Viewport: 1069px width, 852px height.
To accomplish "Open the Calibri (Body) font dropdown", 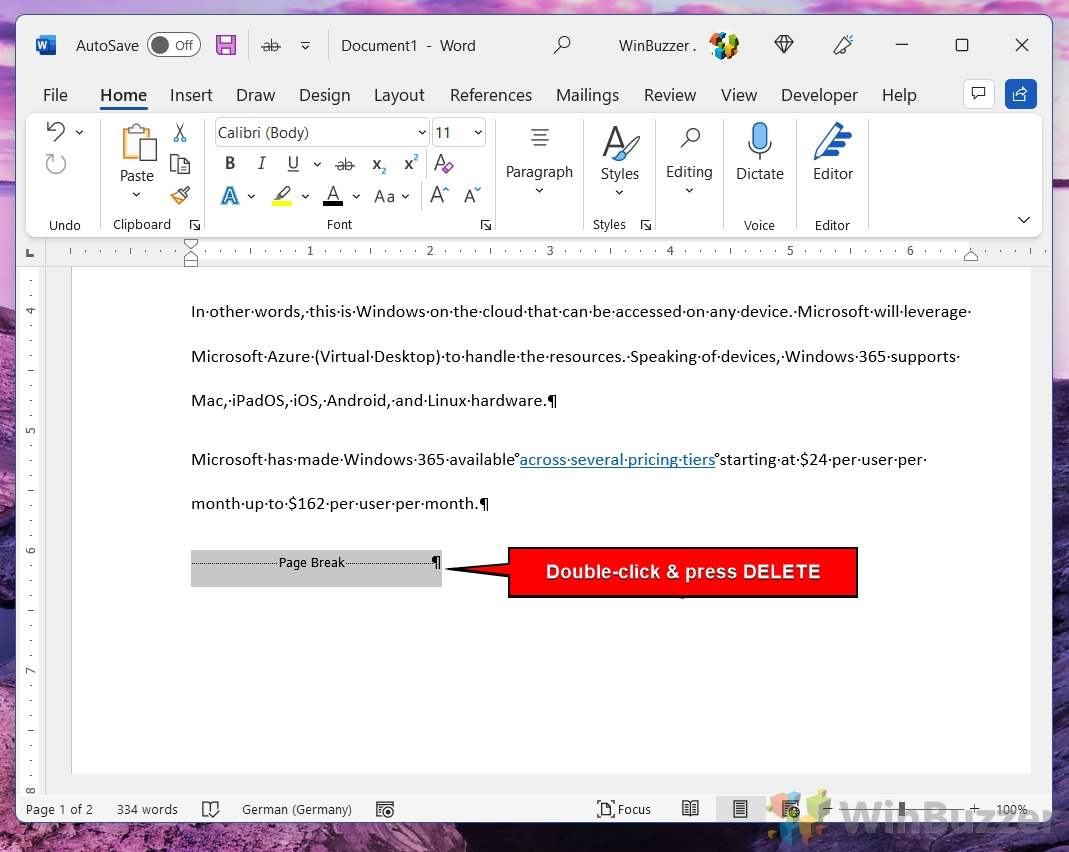I will pyautogui.click(x=422, y=133).
